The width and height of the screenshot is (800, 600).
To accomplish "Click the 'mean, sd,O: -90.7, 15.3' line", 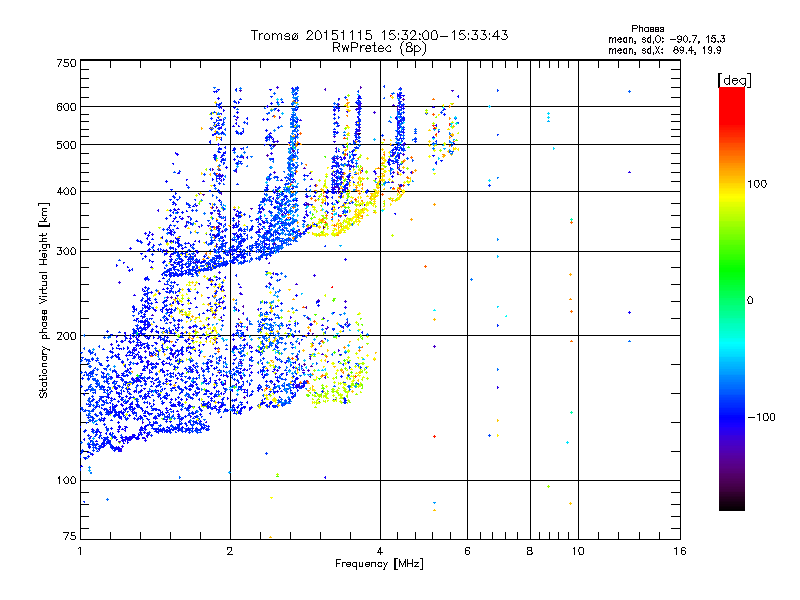I will pos(666,40).
